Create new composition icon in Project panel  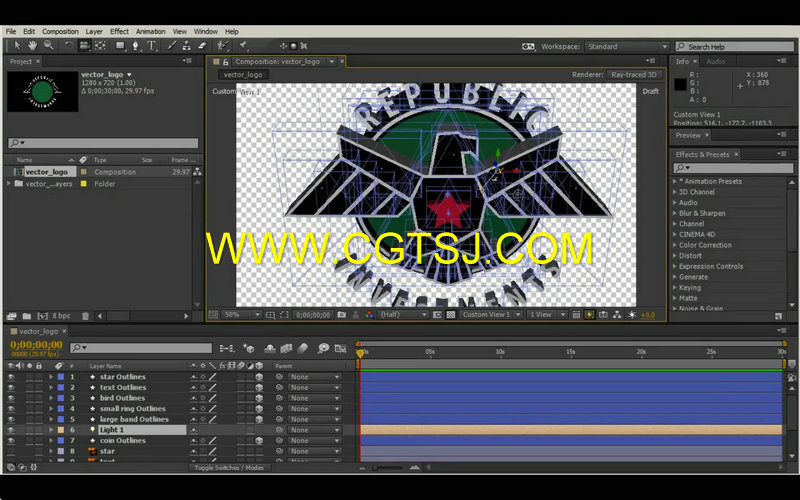pyautogui.click(x=42, y=316)
